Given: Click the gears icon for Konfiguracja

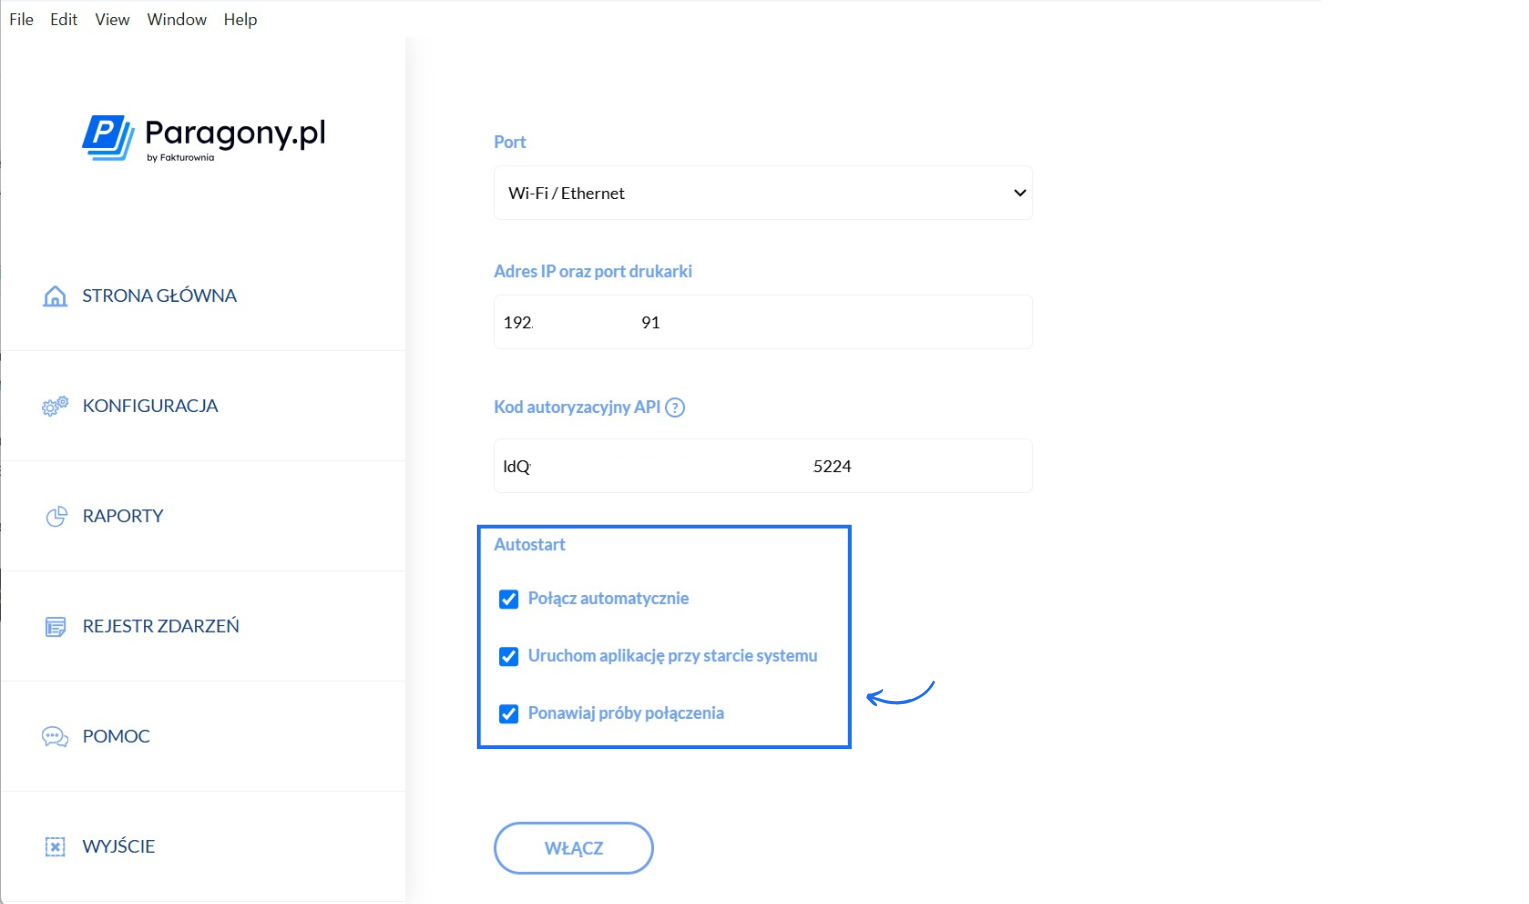Looking at the screenshot, I should 55,406.
